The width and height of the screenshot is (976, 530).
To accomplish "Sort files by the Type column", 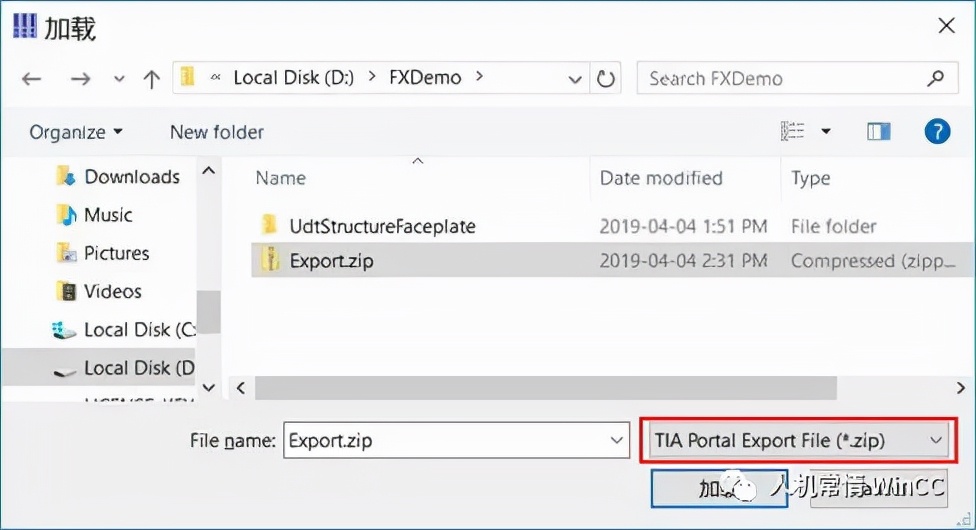I will pyautogui.click(x=810, y=178).
